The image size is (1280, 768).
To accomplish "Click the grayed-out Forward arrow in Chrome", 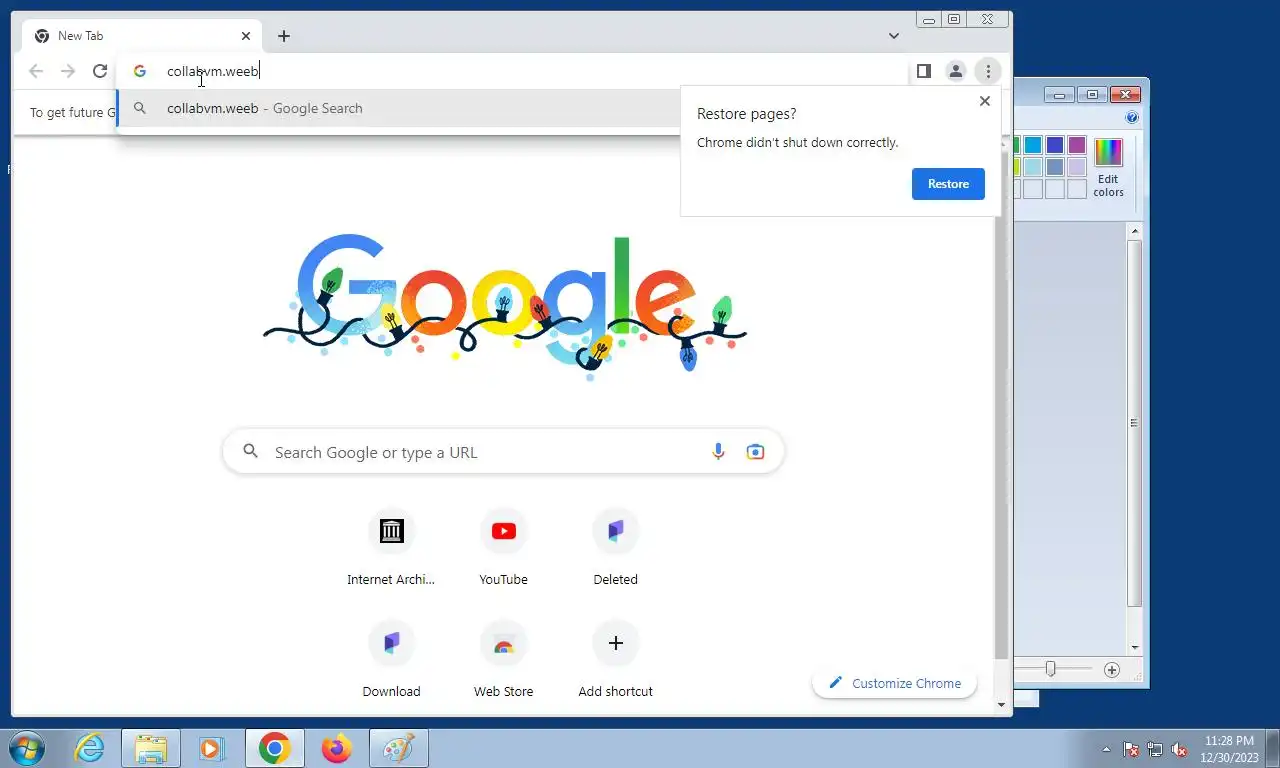I will point(68,71).
